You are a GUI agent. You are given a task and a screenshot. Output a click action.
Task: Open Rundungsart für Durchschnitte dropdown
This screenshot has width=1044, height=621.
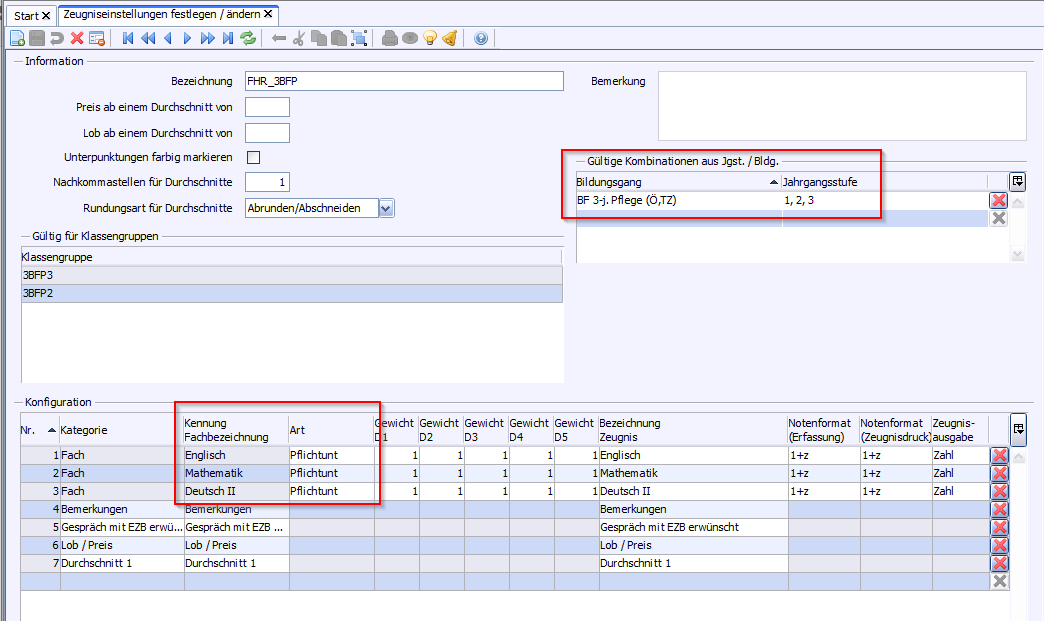point(386,208)
